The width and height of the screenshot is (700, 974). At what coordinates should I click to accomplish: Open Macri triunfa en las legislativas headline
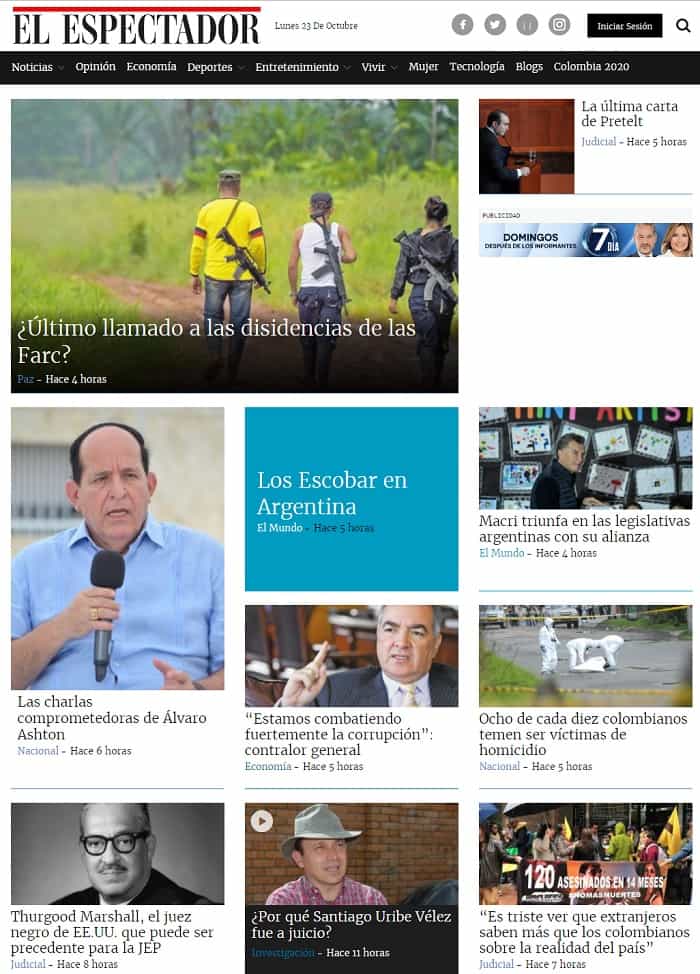coord(584,529)
